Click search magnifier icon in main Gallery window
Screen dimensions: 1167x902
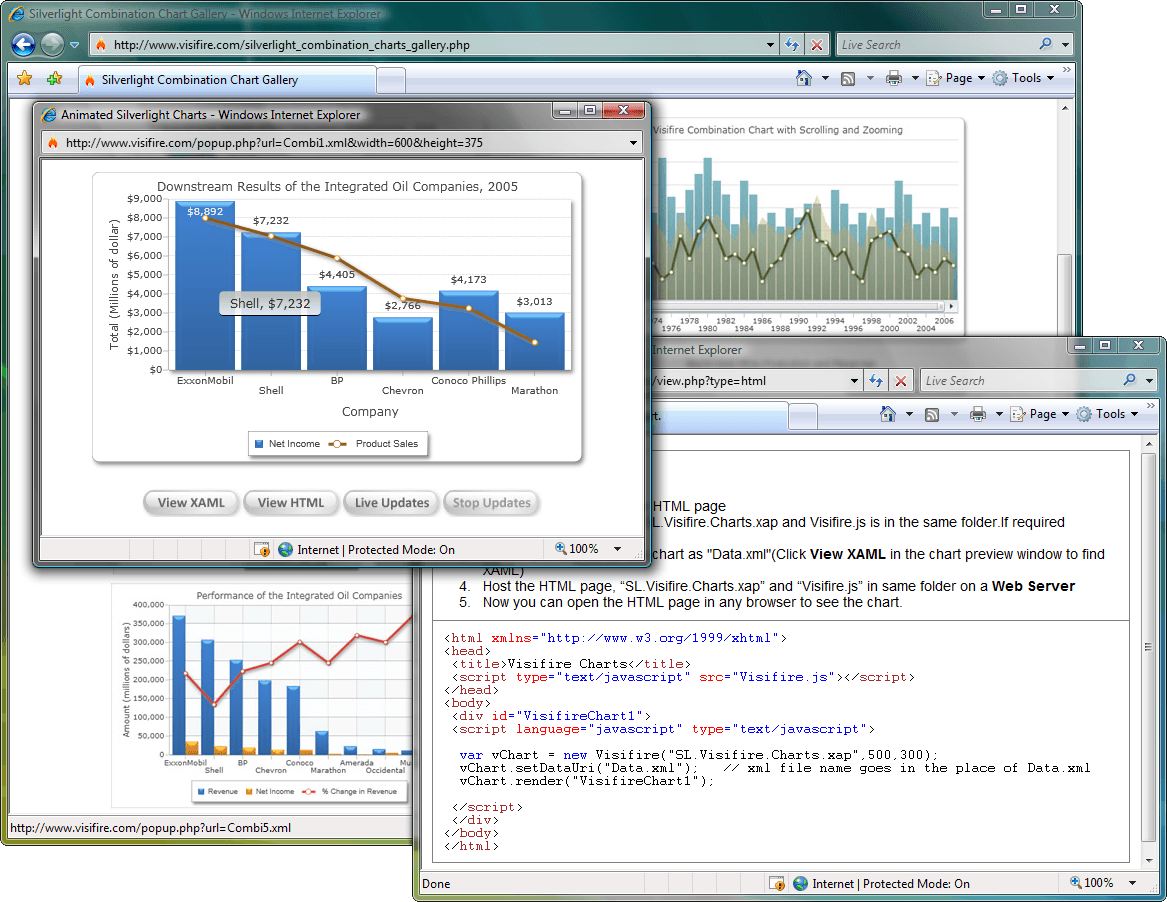tap(1046, 44)
